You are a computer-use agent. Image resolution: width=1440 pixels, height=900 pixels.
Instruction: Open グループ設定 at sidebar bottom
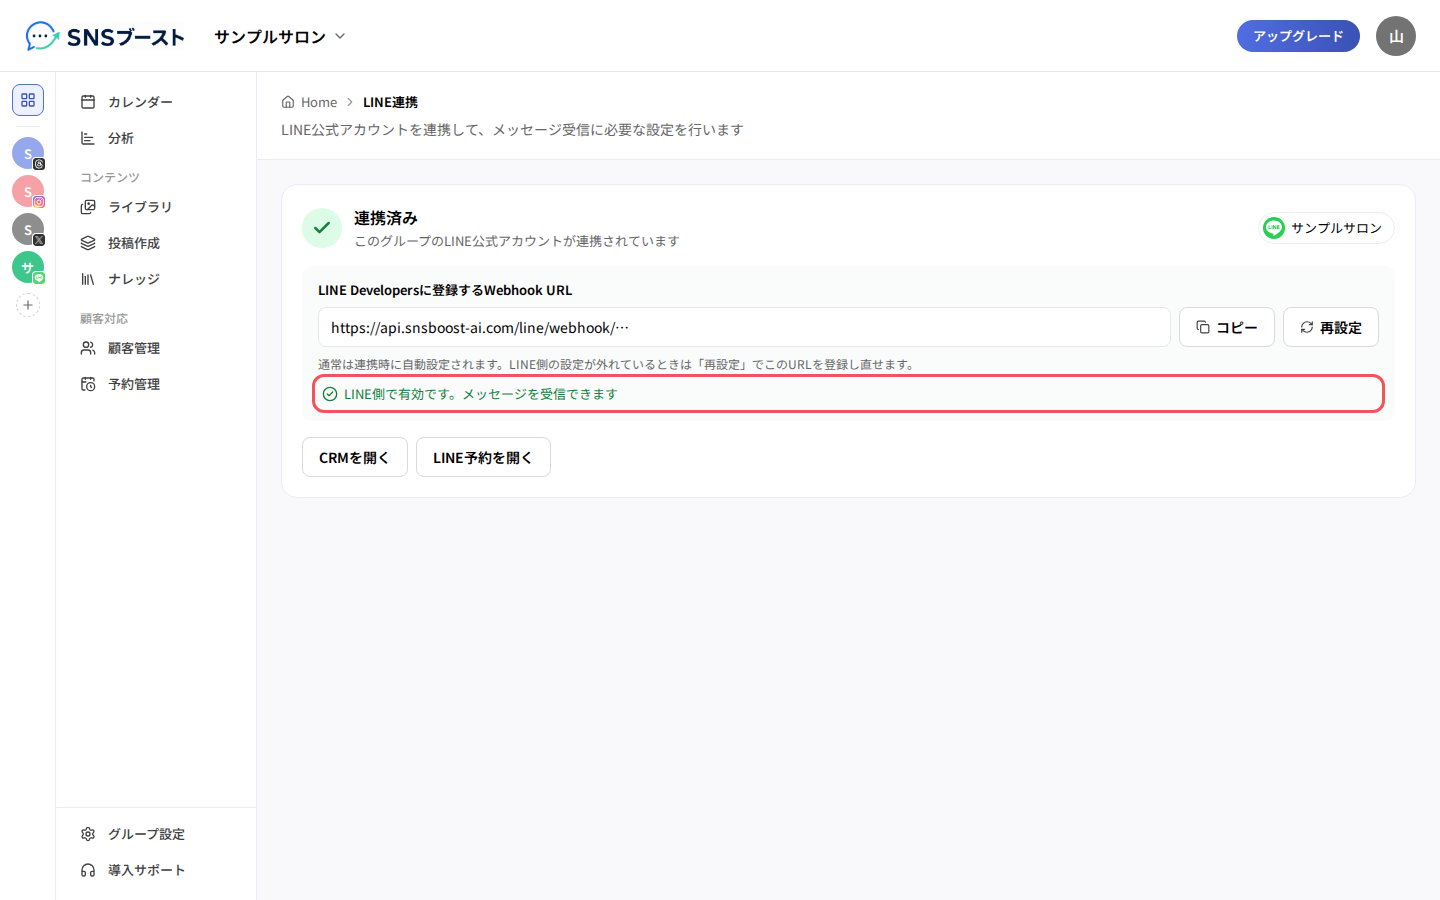click(x=156, y=834)
